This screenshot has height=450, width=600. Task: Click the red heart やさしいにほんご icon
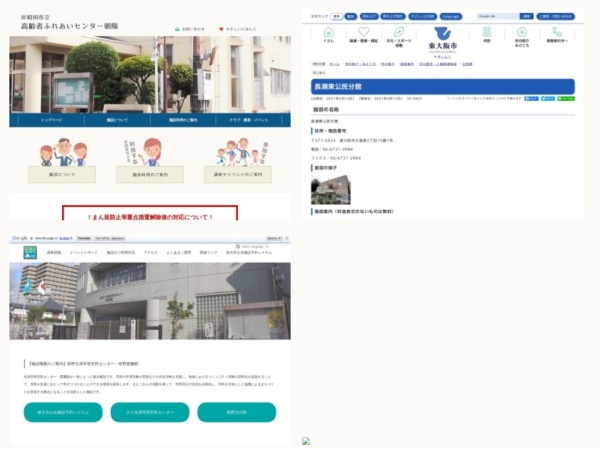coord(221,29)
